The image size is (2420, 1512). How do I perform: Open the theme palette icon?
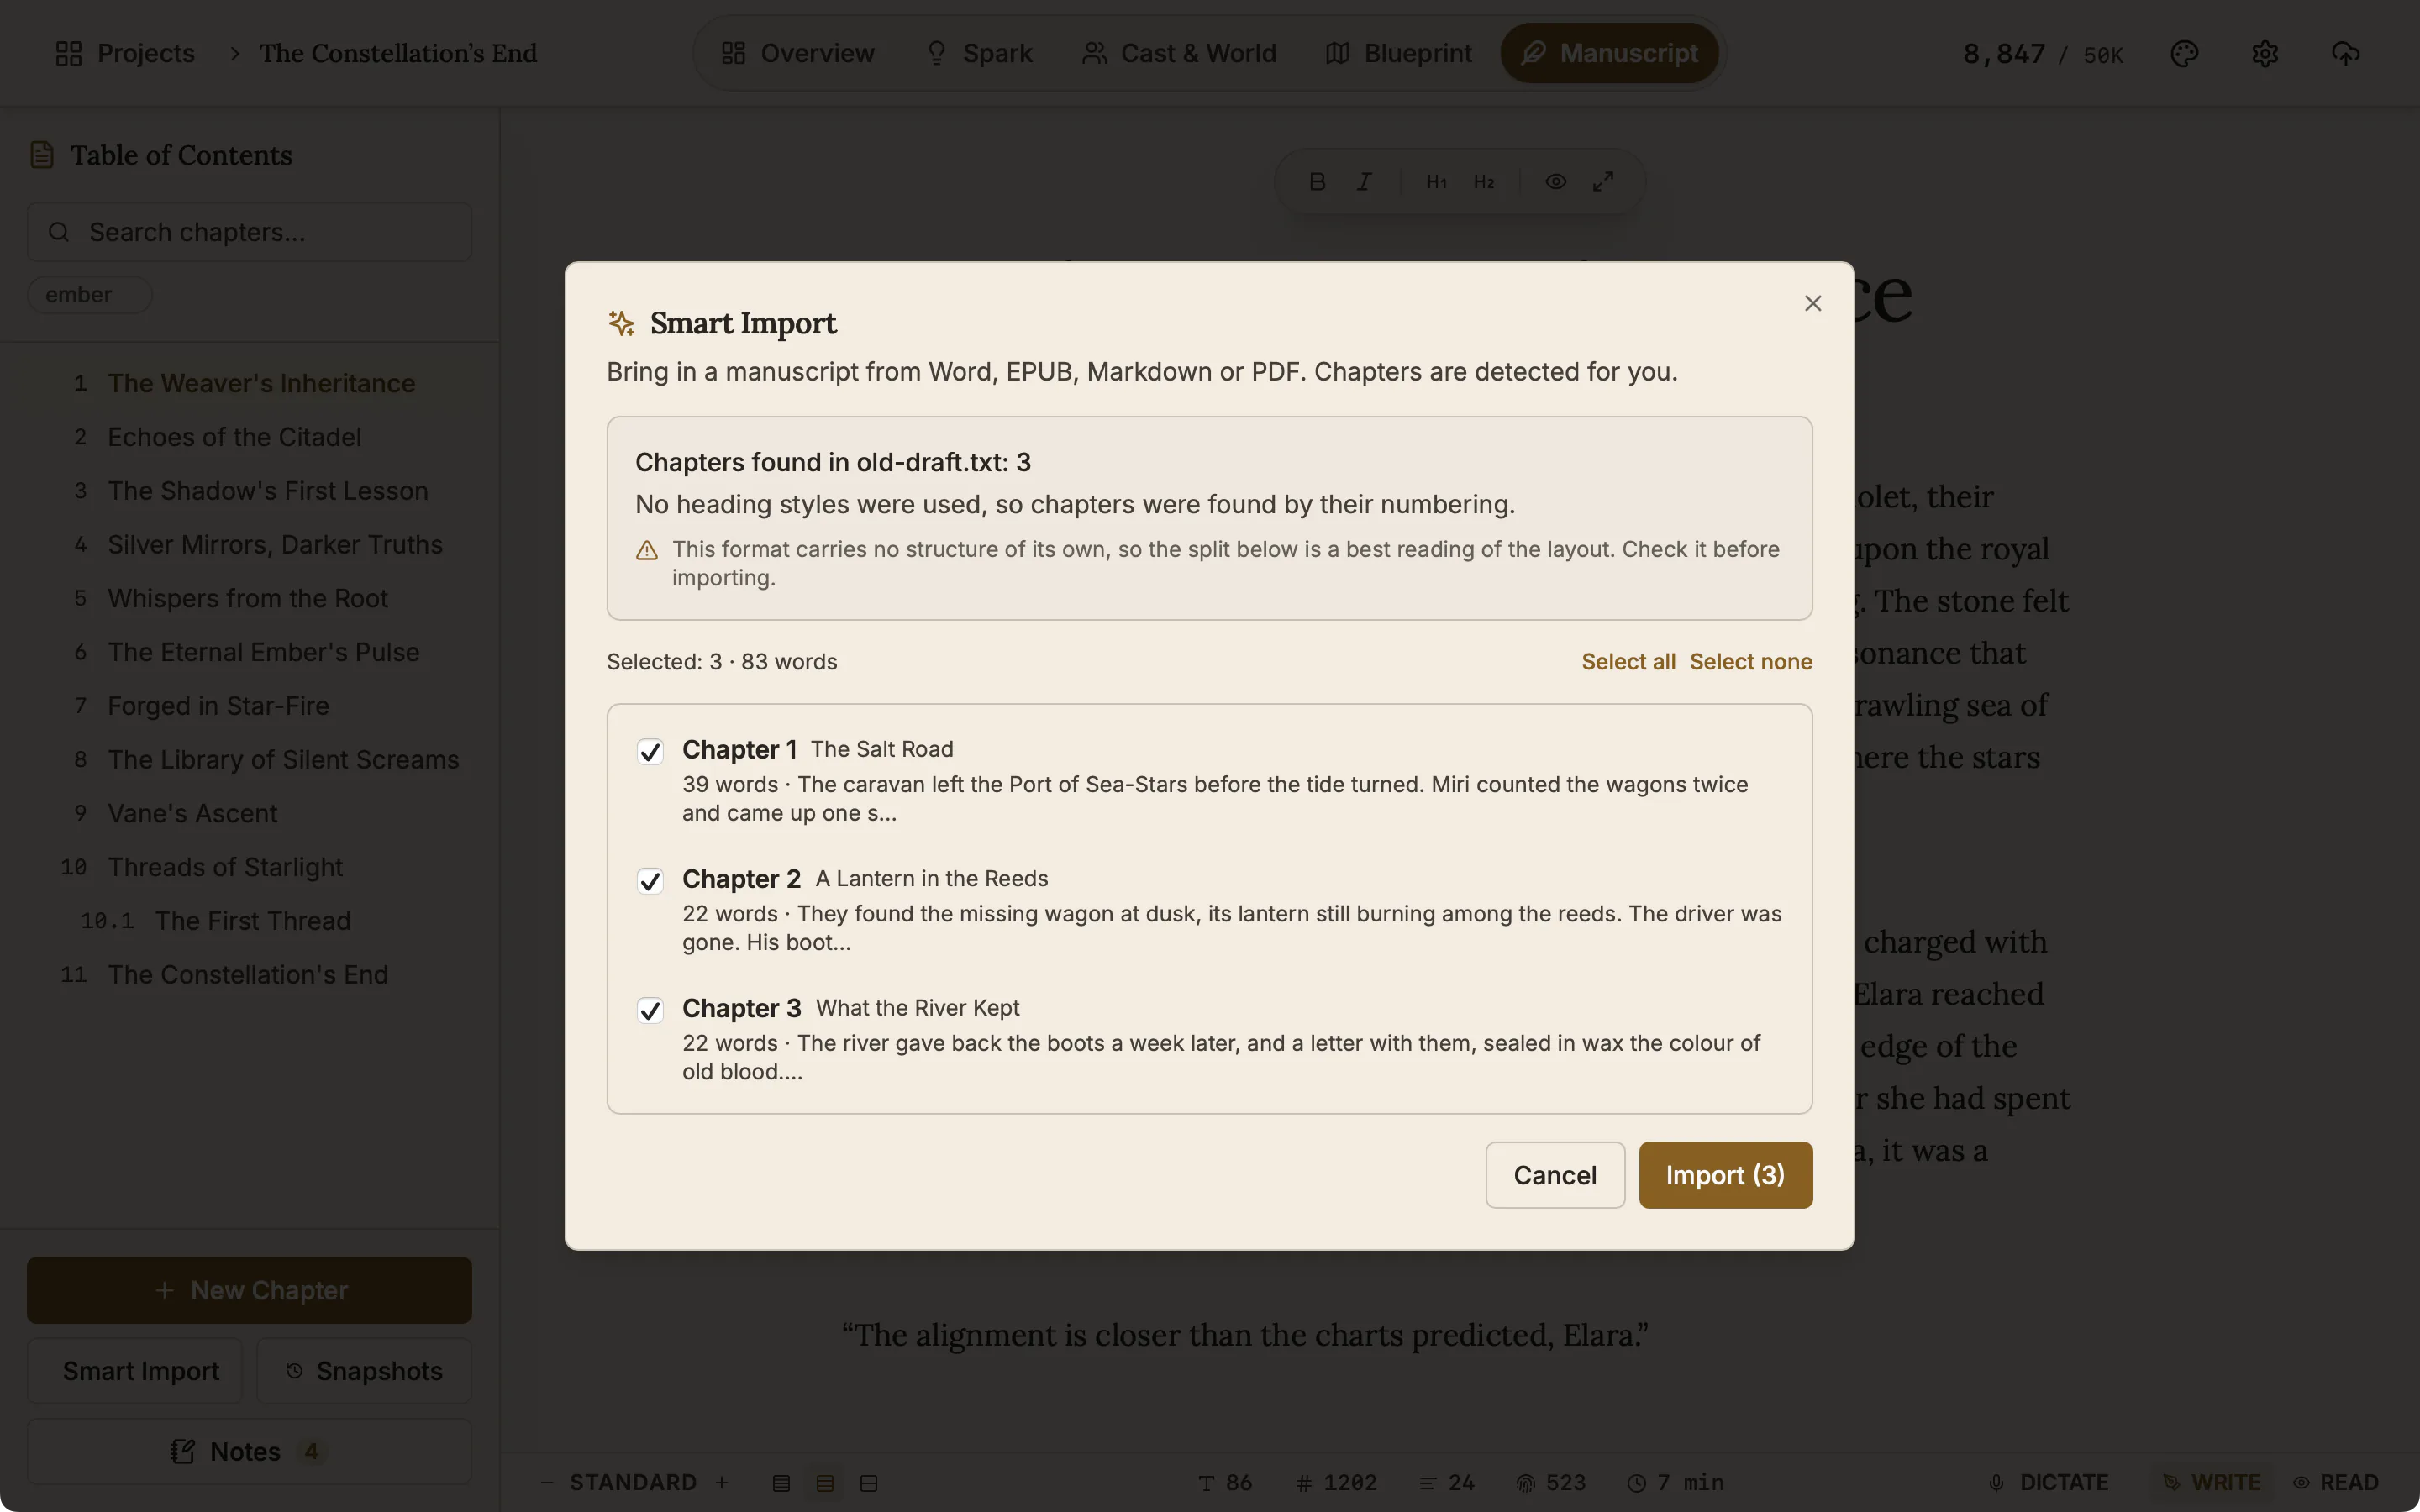pos(2184,53)
